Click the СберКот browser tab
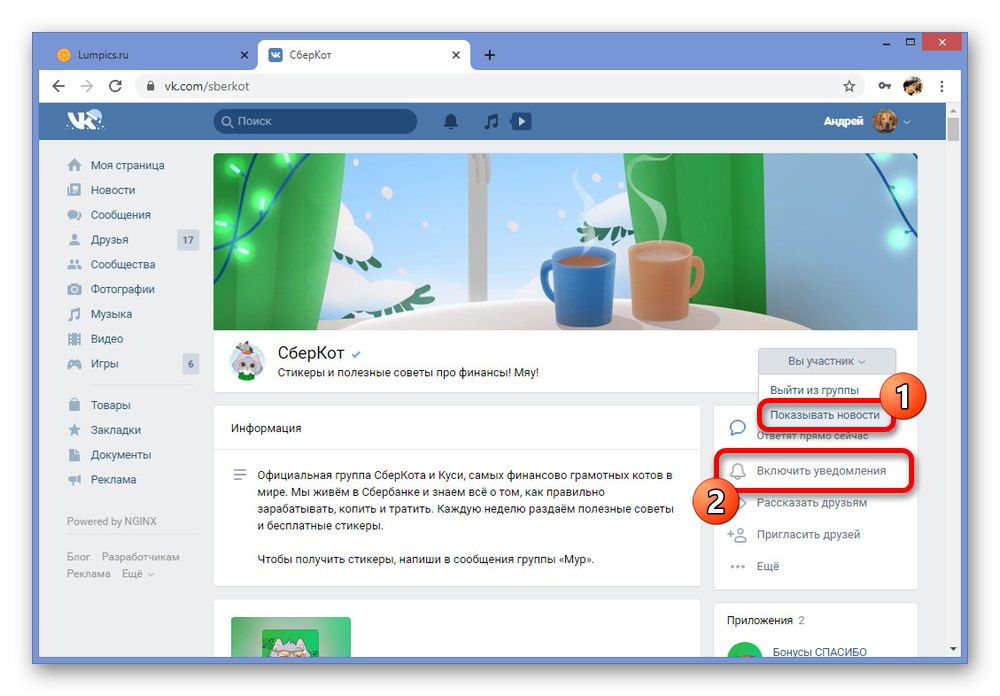The width and height of the screenshot is (1000, 696). click(364, 55)
